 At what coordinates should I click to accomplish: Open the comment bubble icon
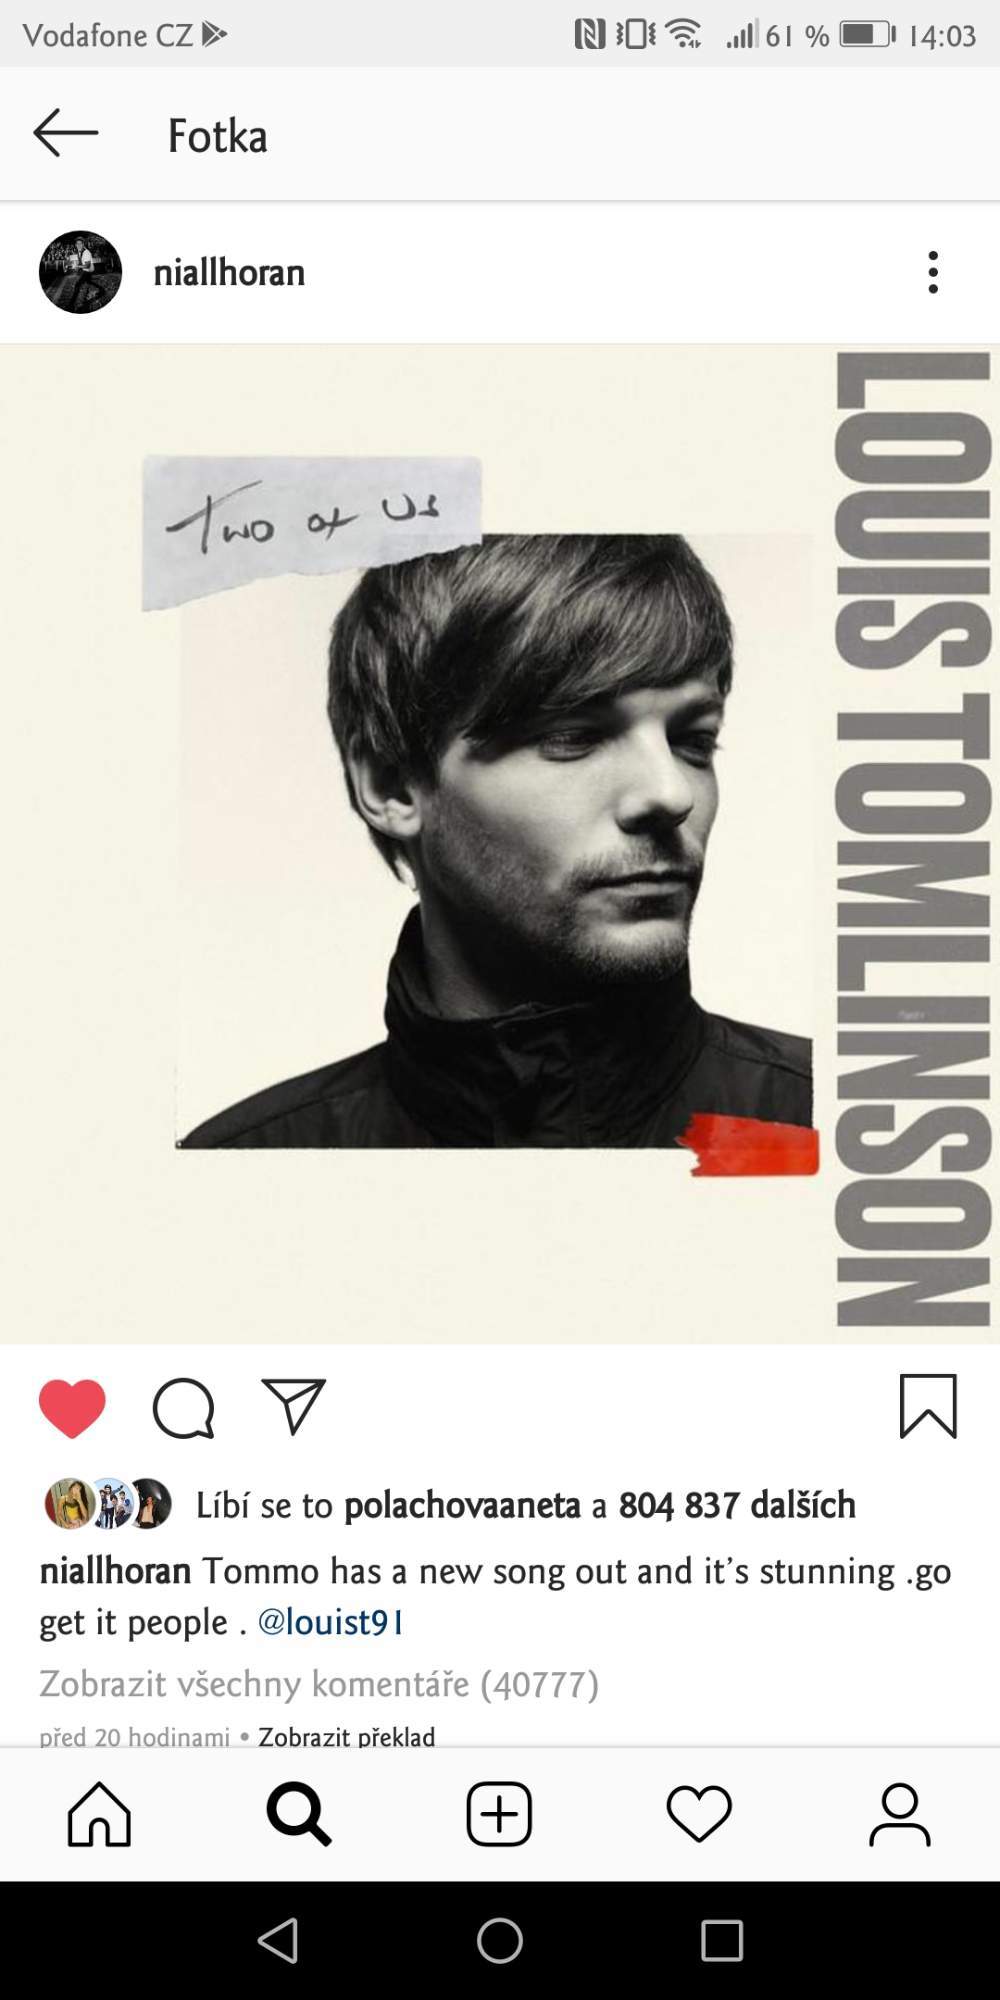183,1408
